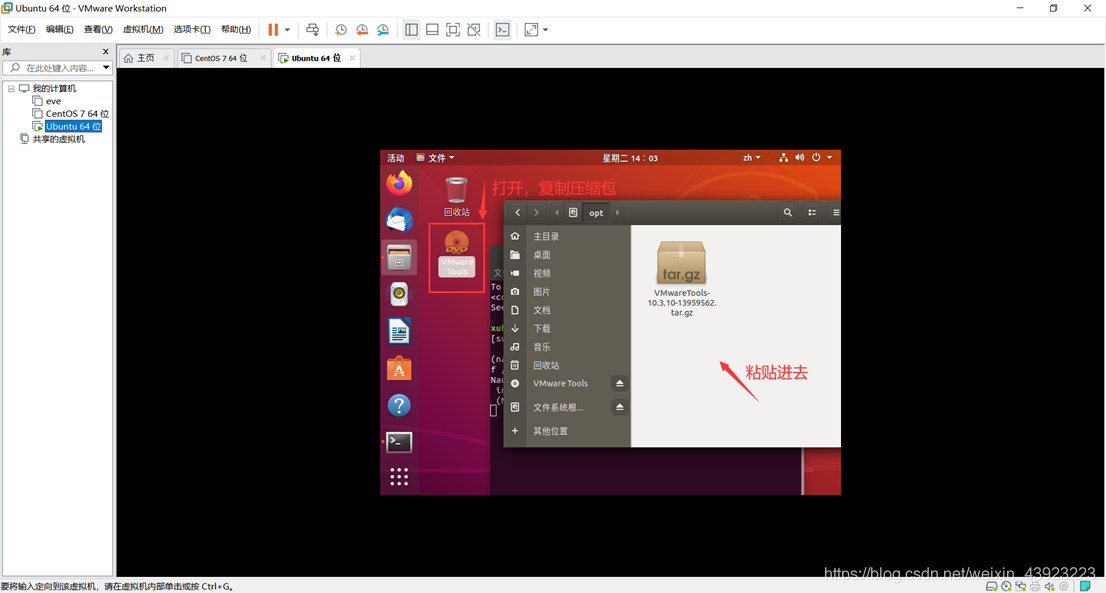Click the stretch guest display icon
The height and width of the screenshot is (593, 1106).
coord(531,30)
